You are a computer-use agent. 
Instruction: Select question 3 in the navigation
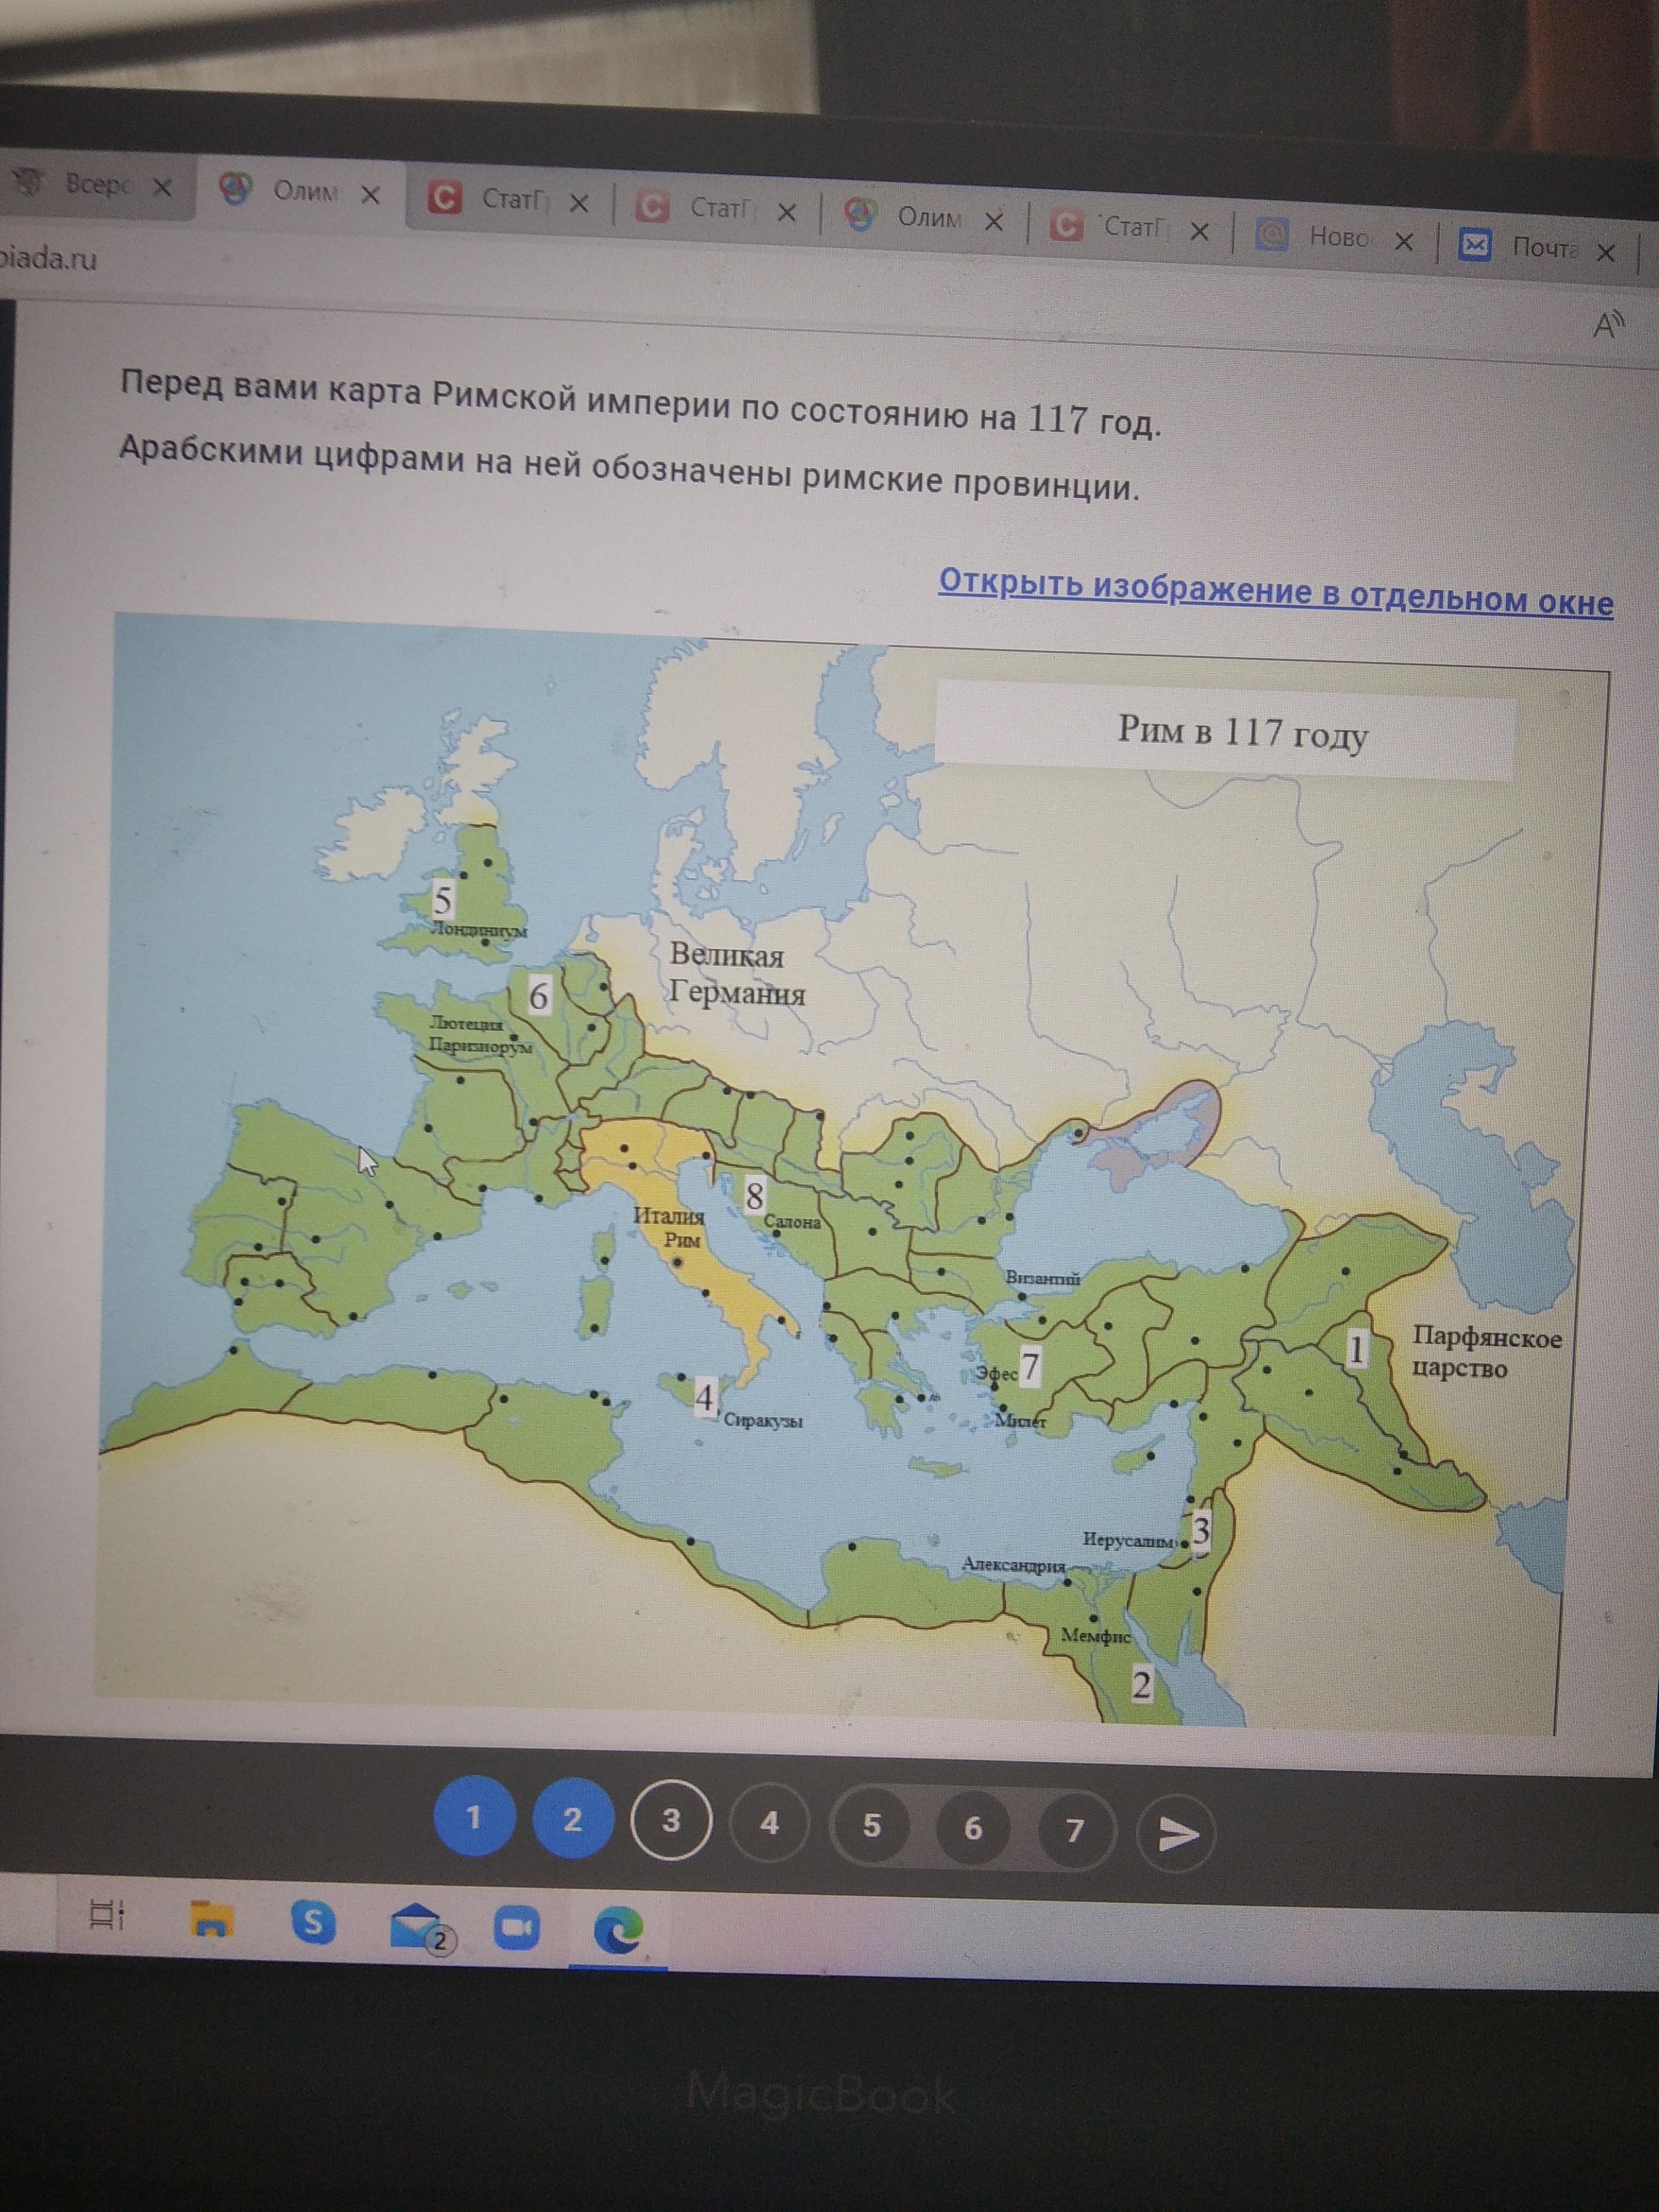pyautogui.click(x=671, y=1821)
